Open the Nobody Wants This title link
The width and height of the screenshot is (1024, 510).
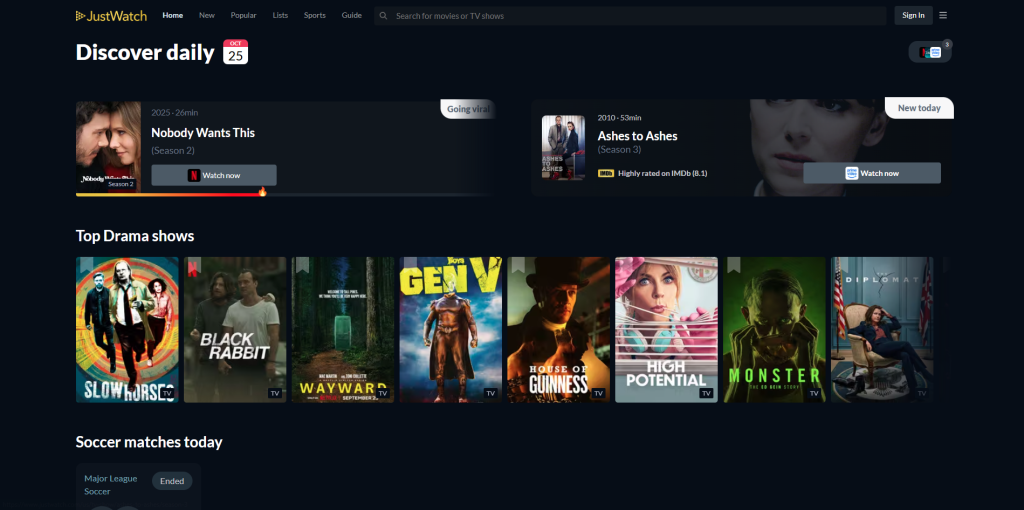203,133
